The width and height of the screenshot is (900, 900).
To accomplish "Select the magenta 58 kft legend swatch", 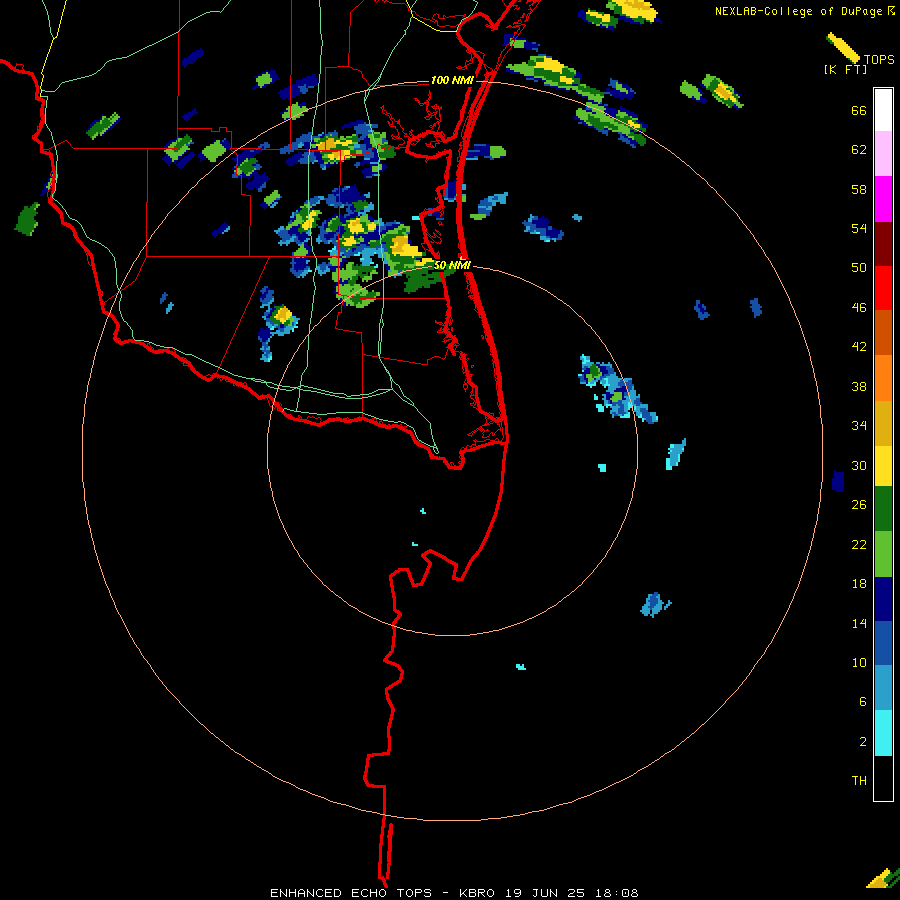I will click(883, 199).
